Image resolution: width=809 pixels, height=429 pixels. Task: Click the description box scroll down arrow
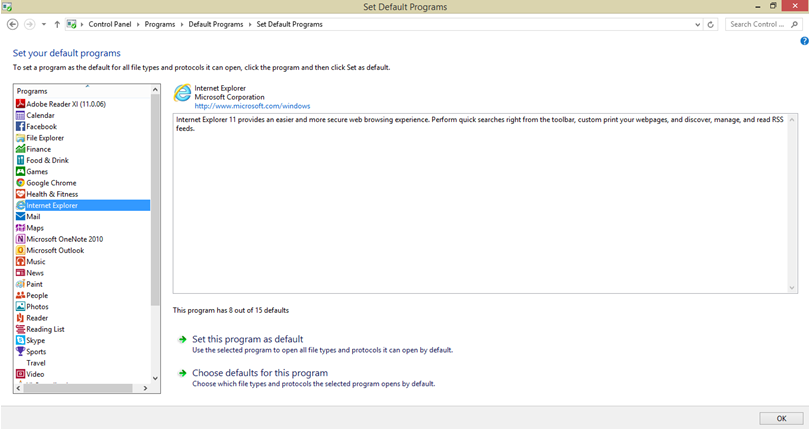pos(792,288)
